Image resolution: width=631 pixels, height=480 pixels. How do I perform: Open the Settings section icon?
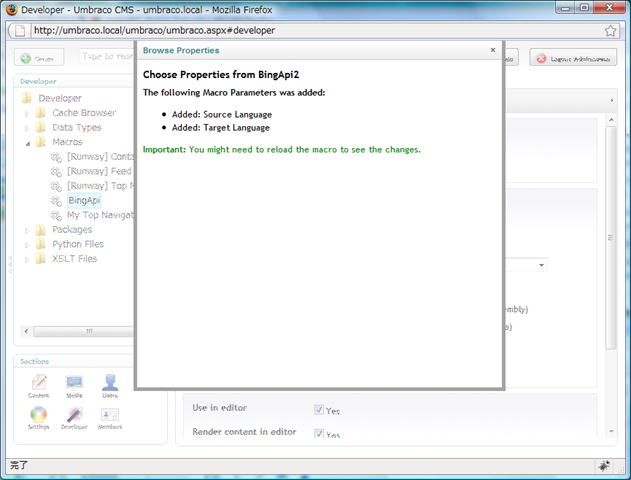coord(38,414)
